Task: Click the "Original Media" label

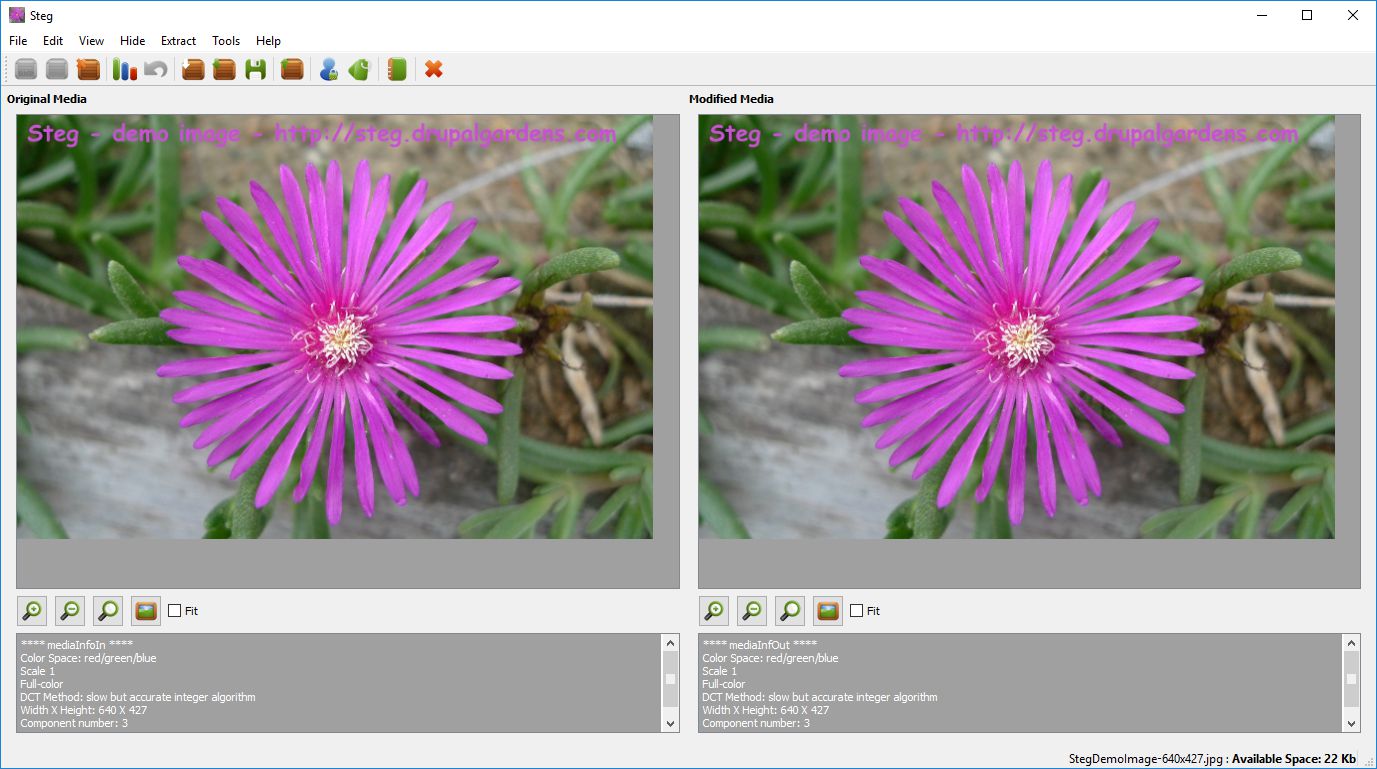Action: [47, 99]
